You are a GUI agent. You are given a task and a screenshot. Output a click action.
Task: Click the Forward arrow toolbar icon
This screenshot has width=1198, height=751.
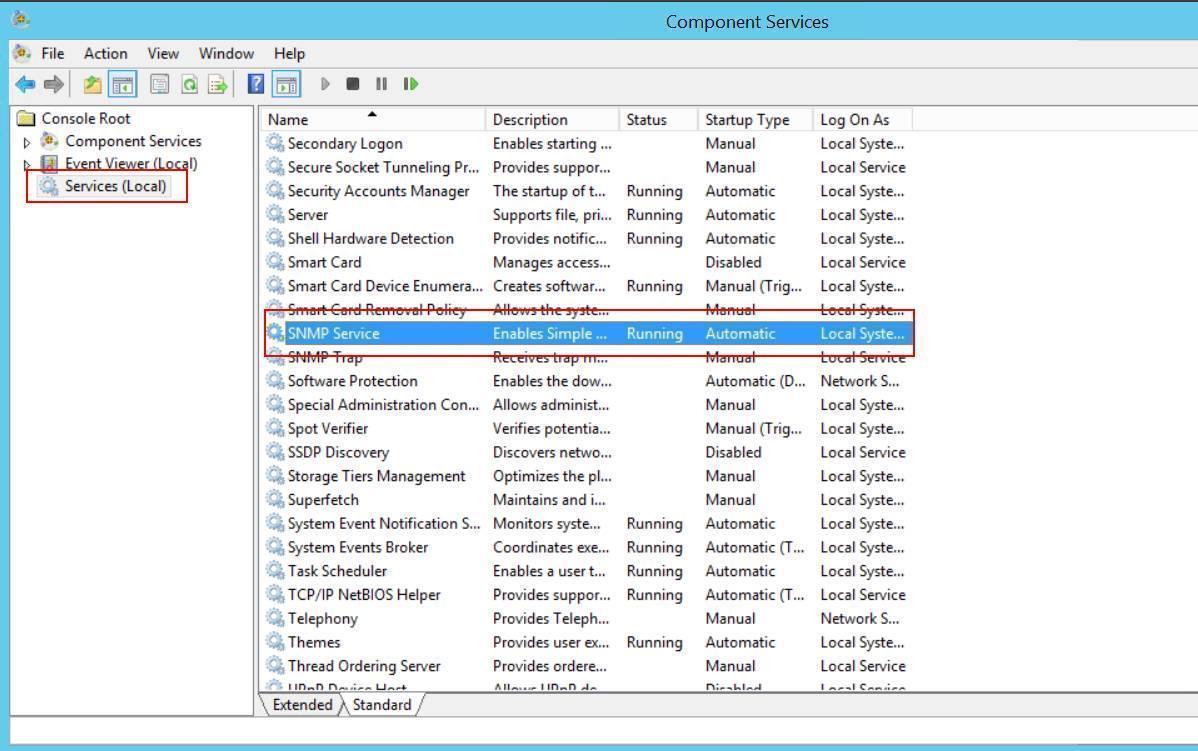click(54, 84)
